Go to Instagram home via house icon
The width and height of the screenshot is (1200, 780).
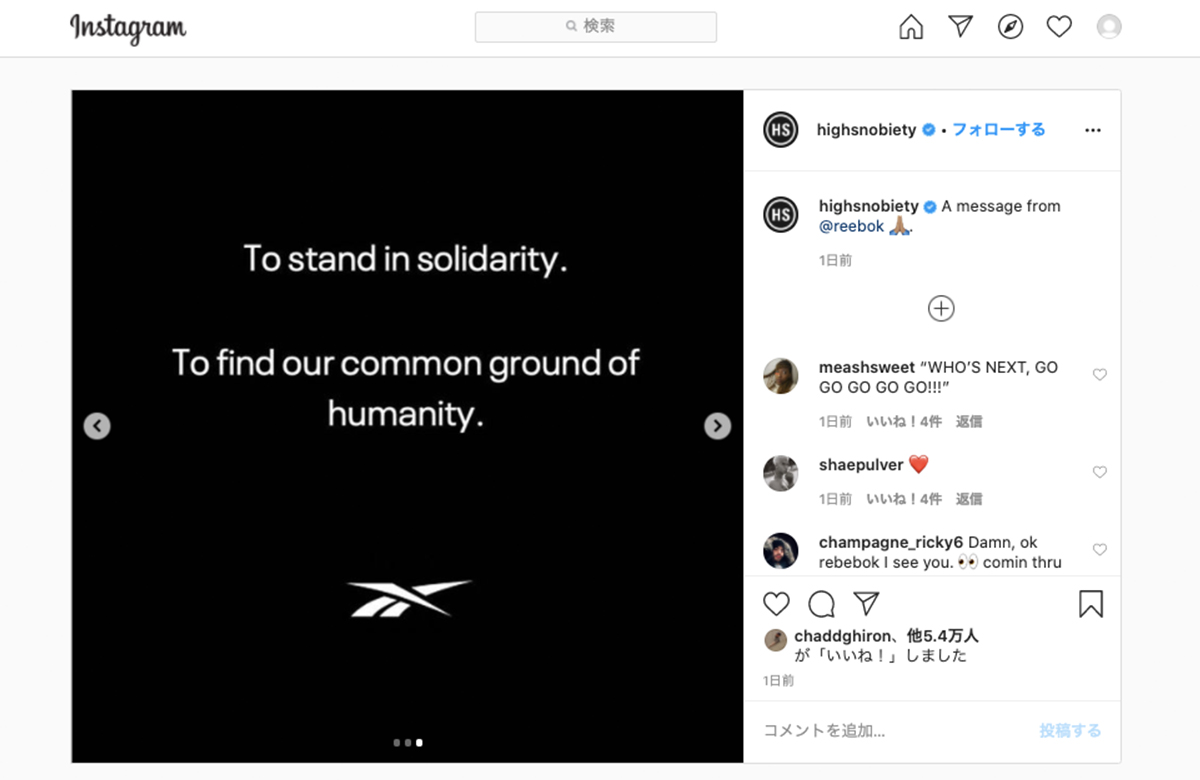tap(911, 27)
